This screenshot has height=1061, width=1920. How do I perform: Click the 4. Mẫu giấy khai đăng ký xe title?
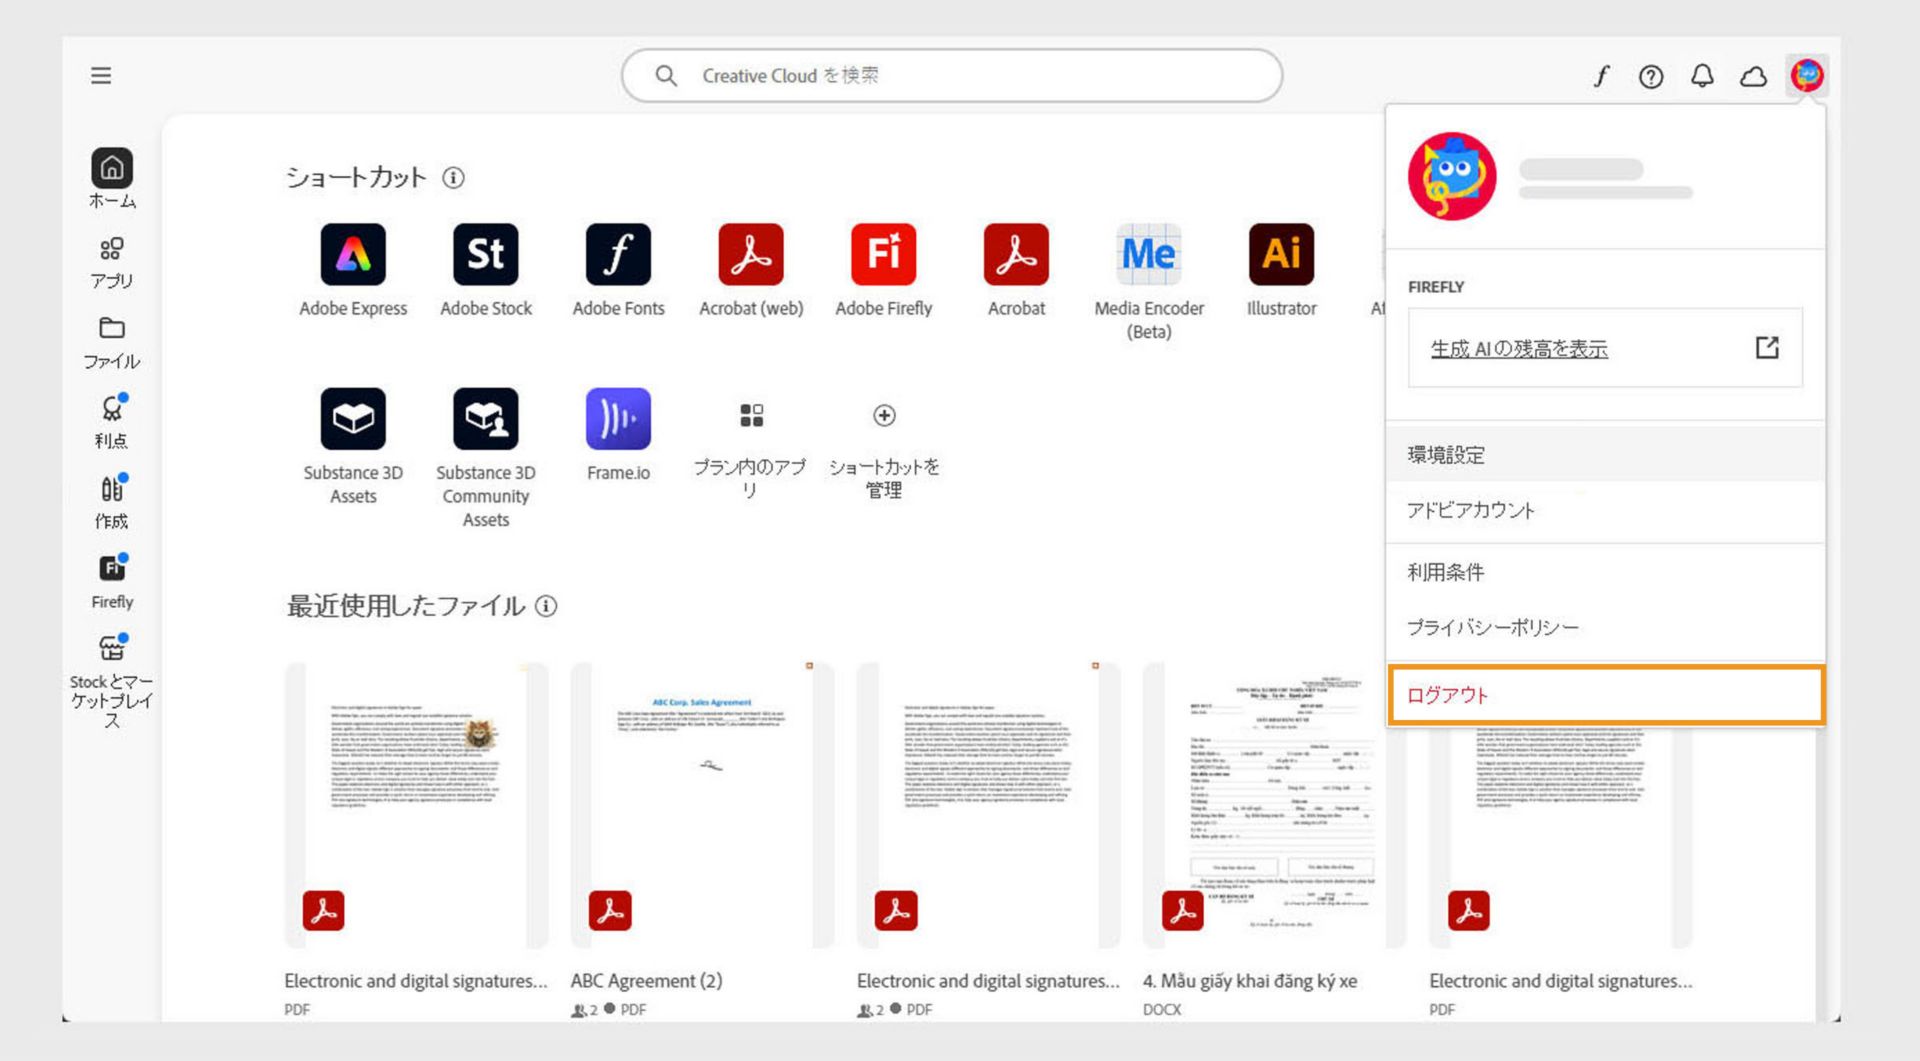(x=1250, y=981)
